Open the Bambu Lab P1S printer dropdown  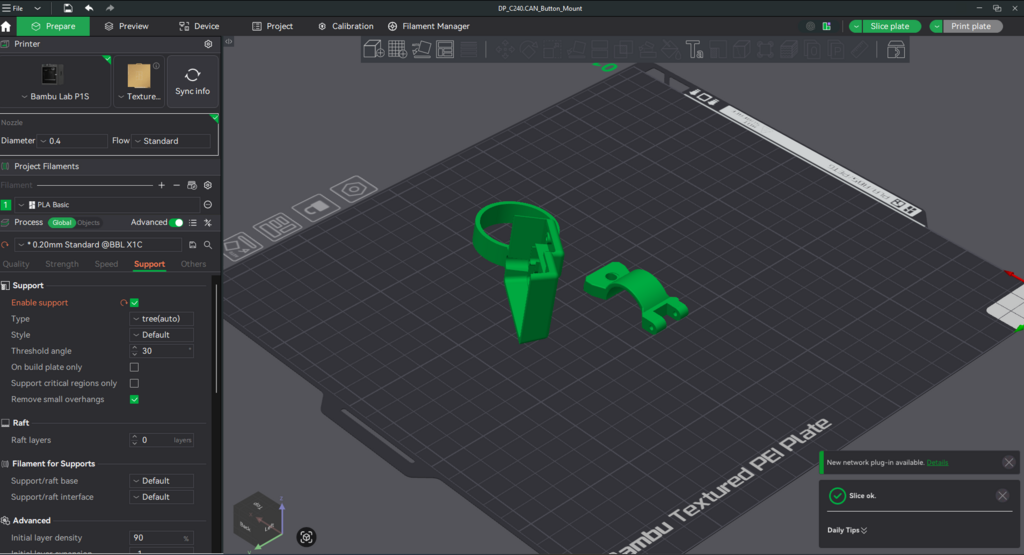click(x=55, y=82)
